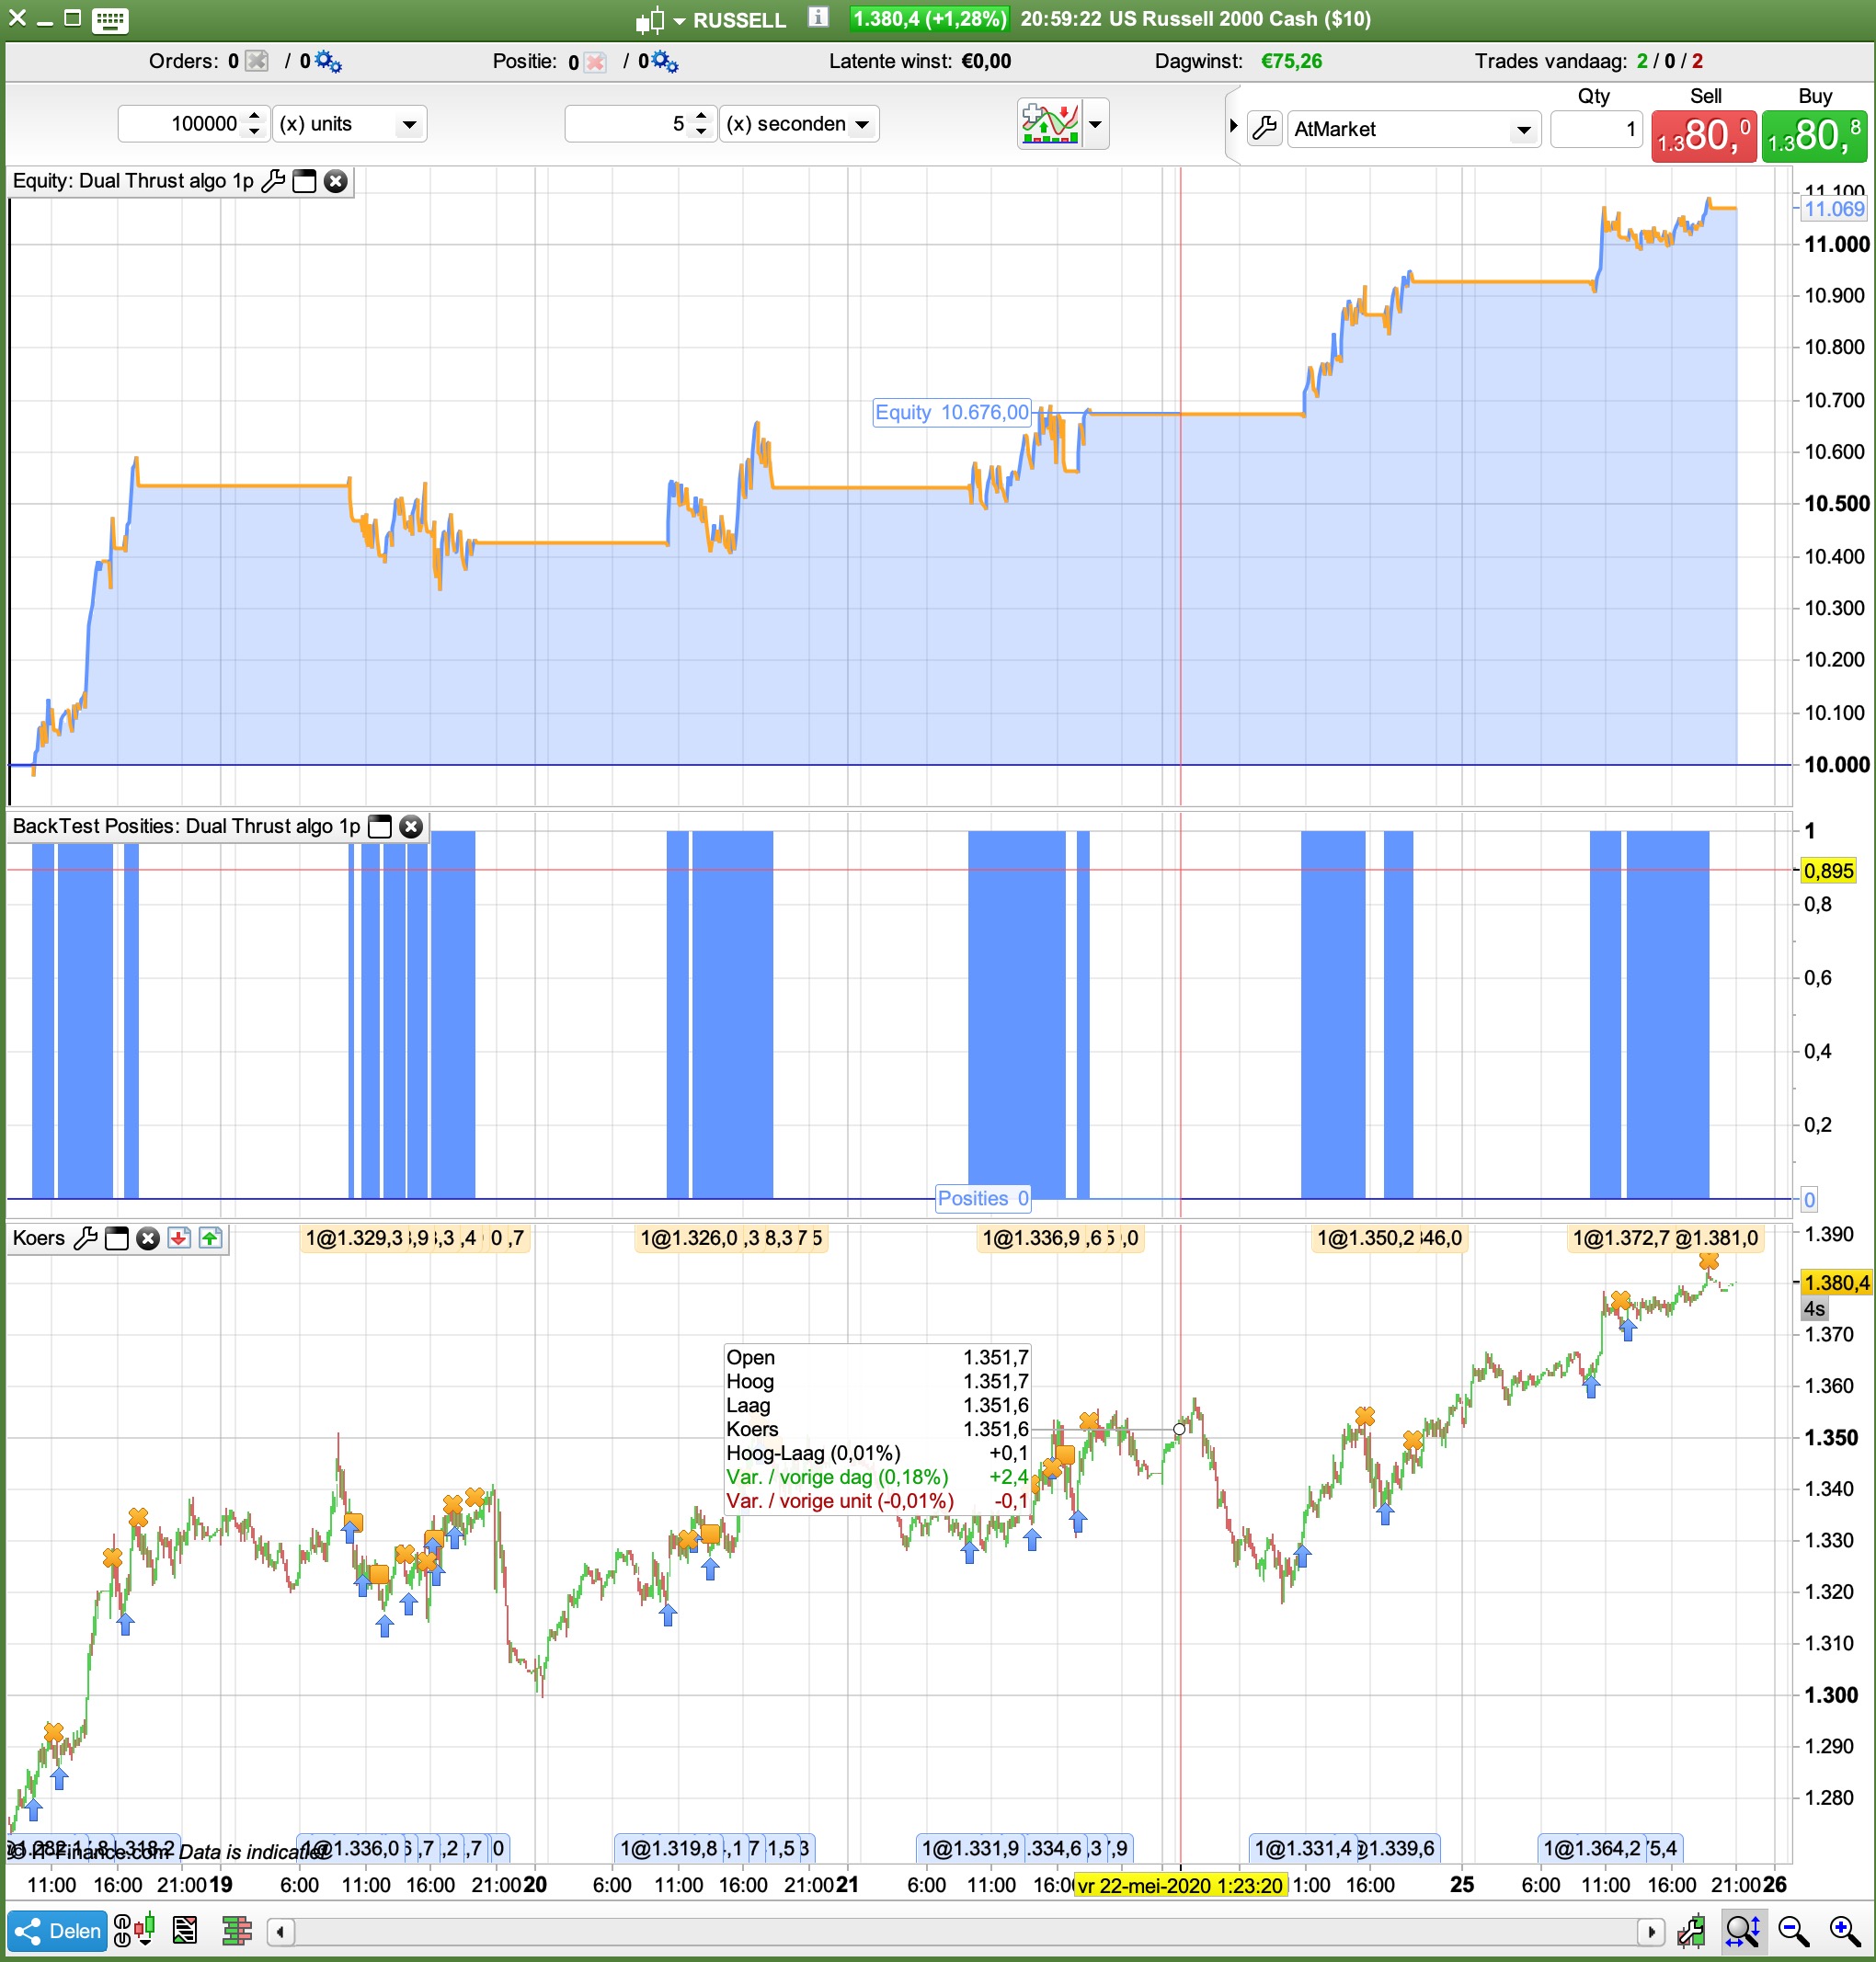Viewport: 1876px width, 1962px height.
Task: Toggle the Koers green up-arrow button
Action: 210,1238
